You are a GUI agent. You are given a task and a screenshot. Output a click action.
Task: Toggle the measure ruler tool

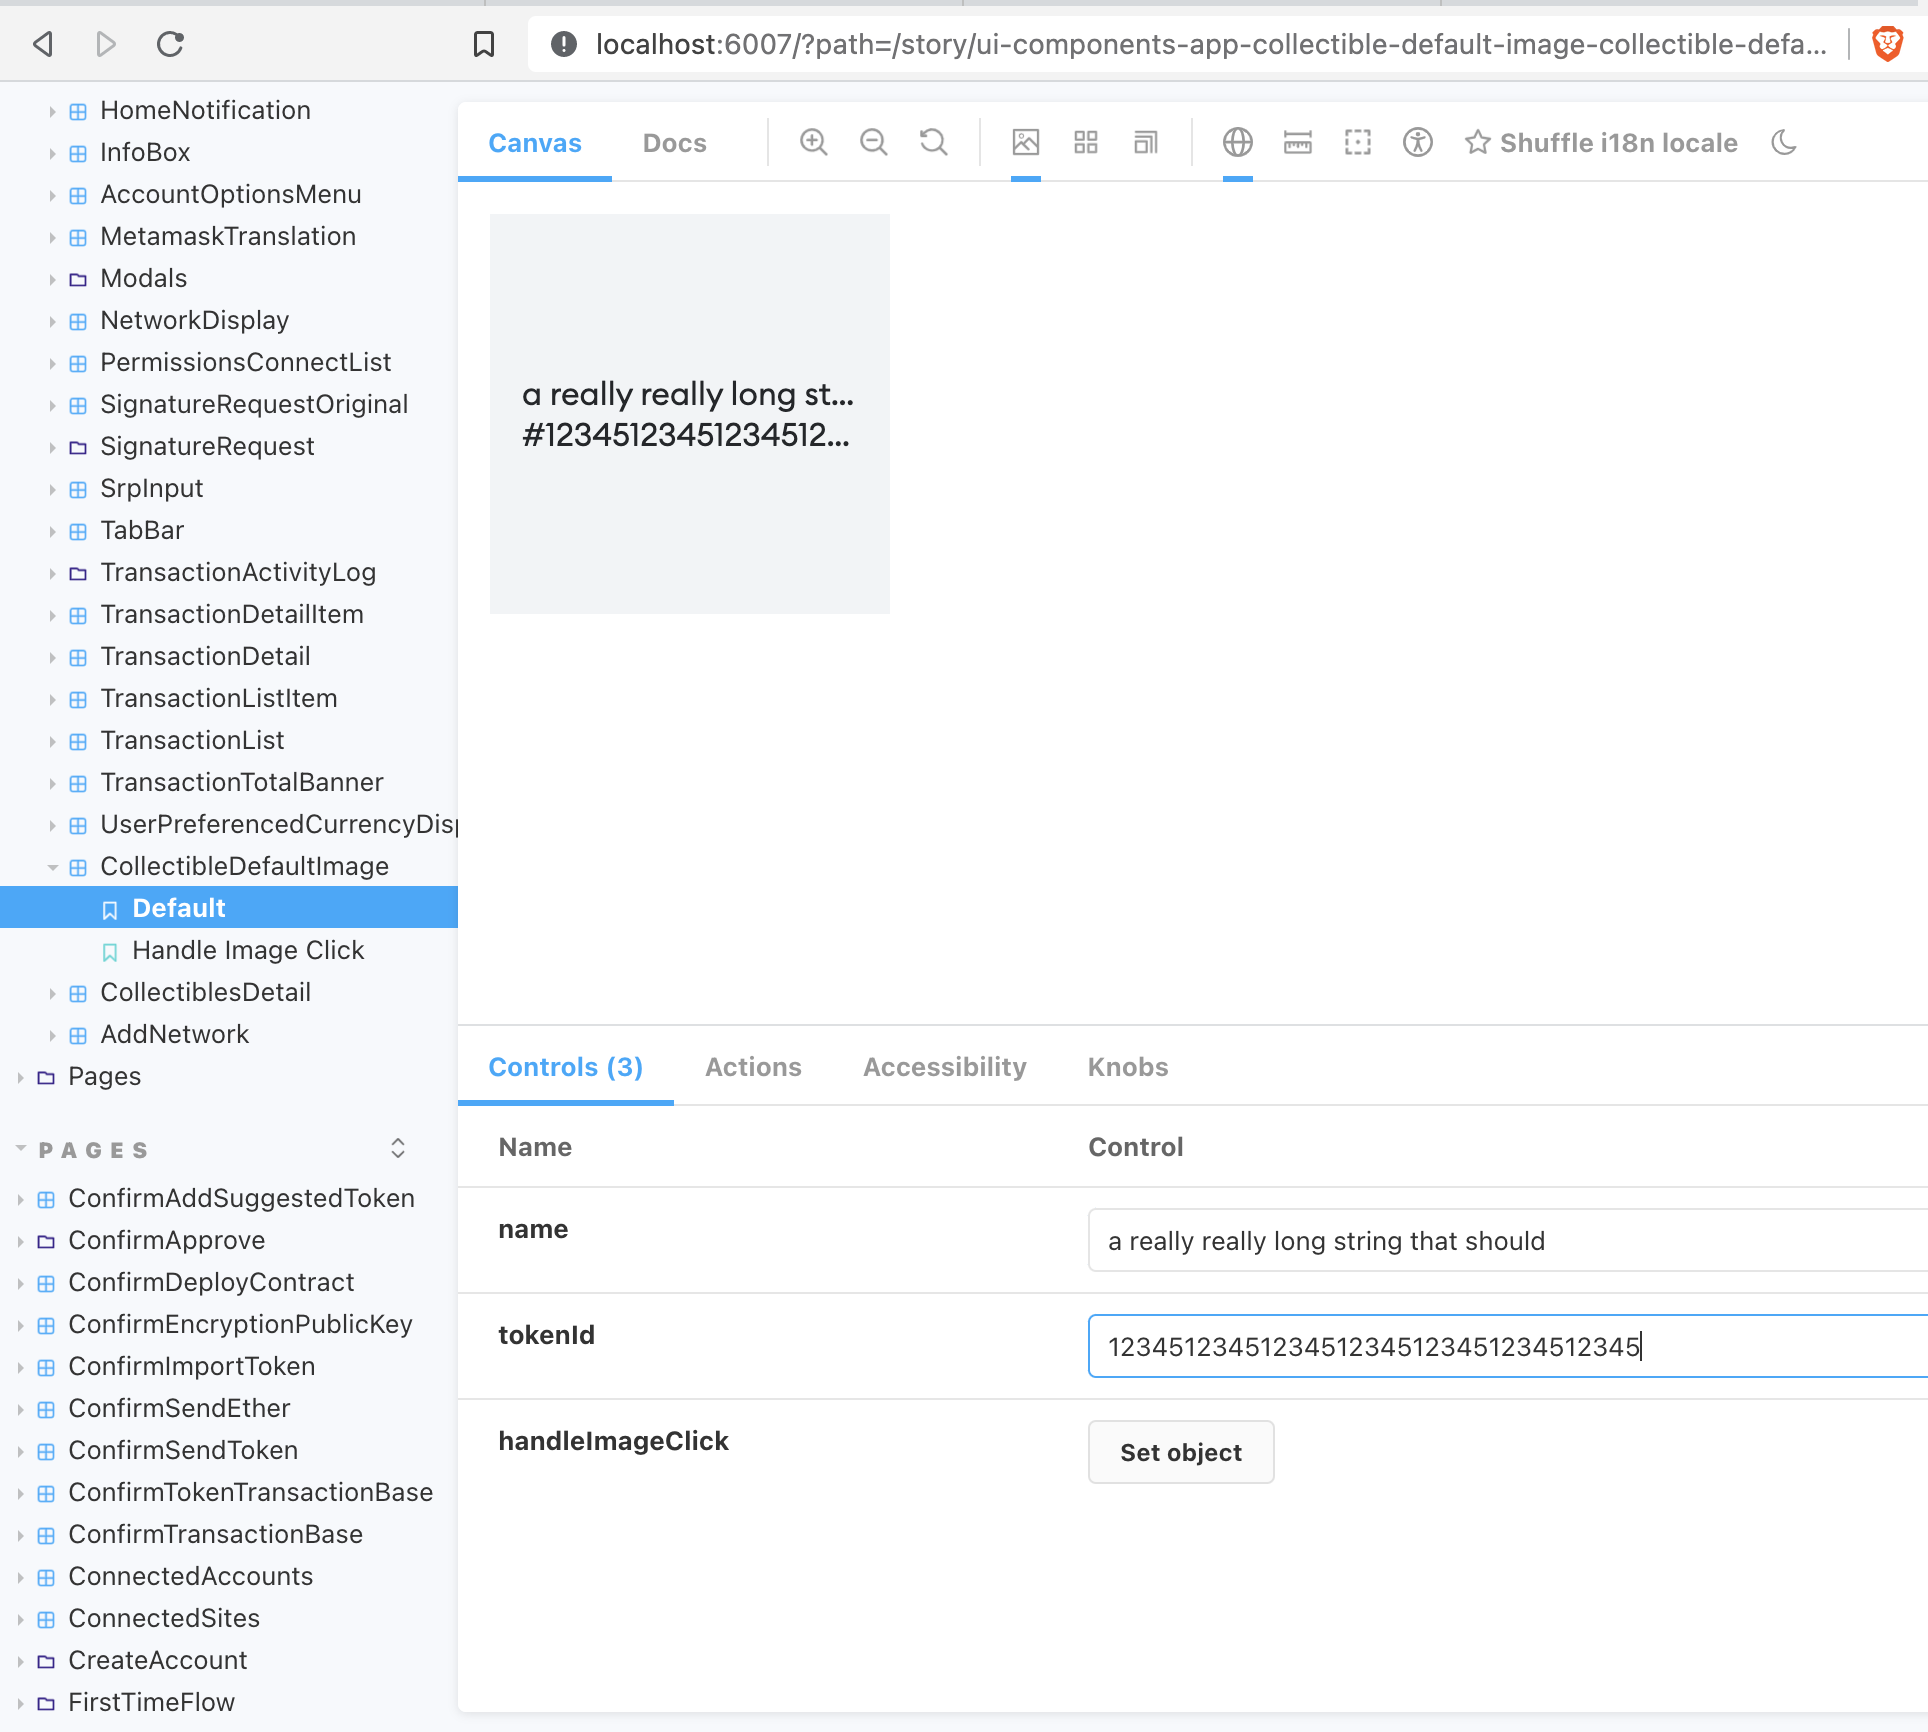1297,143
